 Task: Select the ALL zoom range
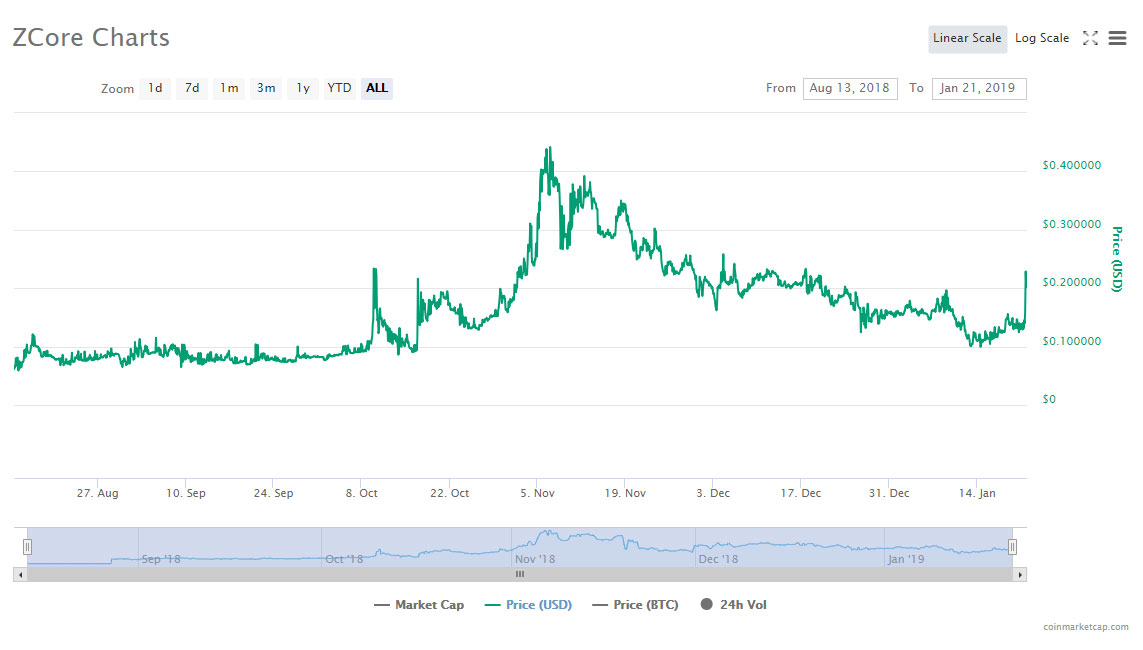pyautogui.click(x=377, y=88)
